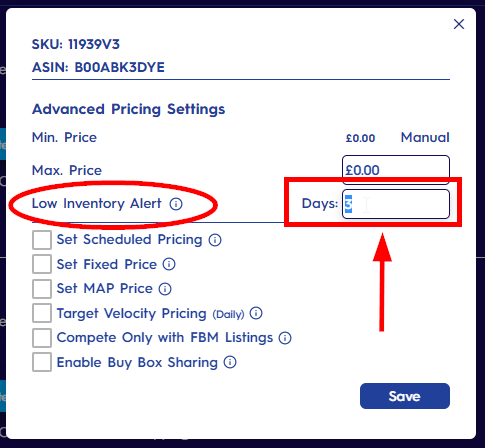485x448 pixels.
Task: Enable Compete Only with FBM Listings checkbox
Action: (x=42, y=338)
